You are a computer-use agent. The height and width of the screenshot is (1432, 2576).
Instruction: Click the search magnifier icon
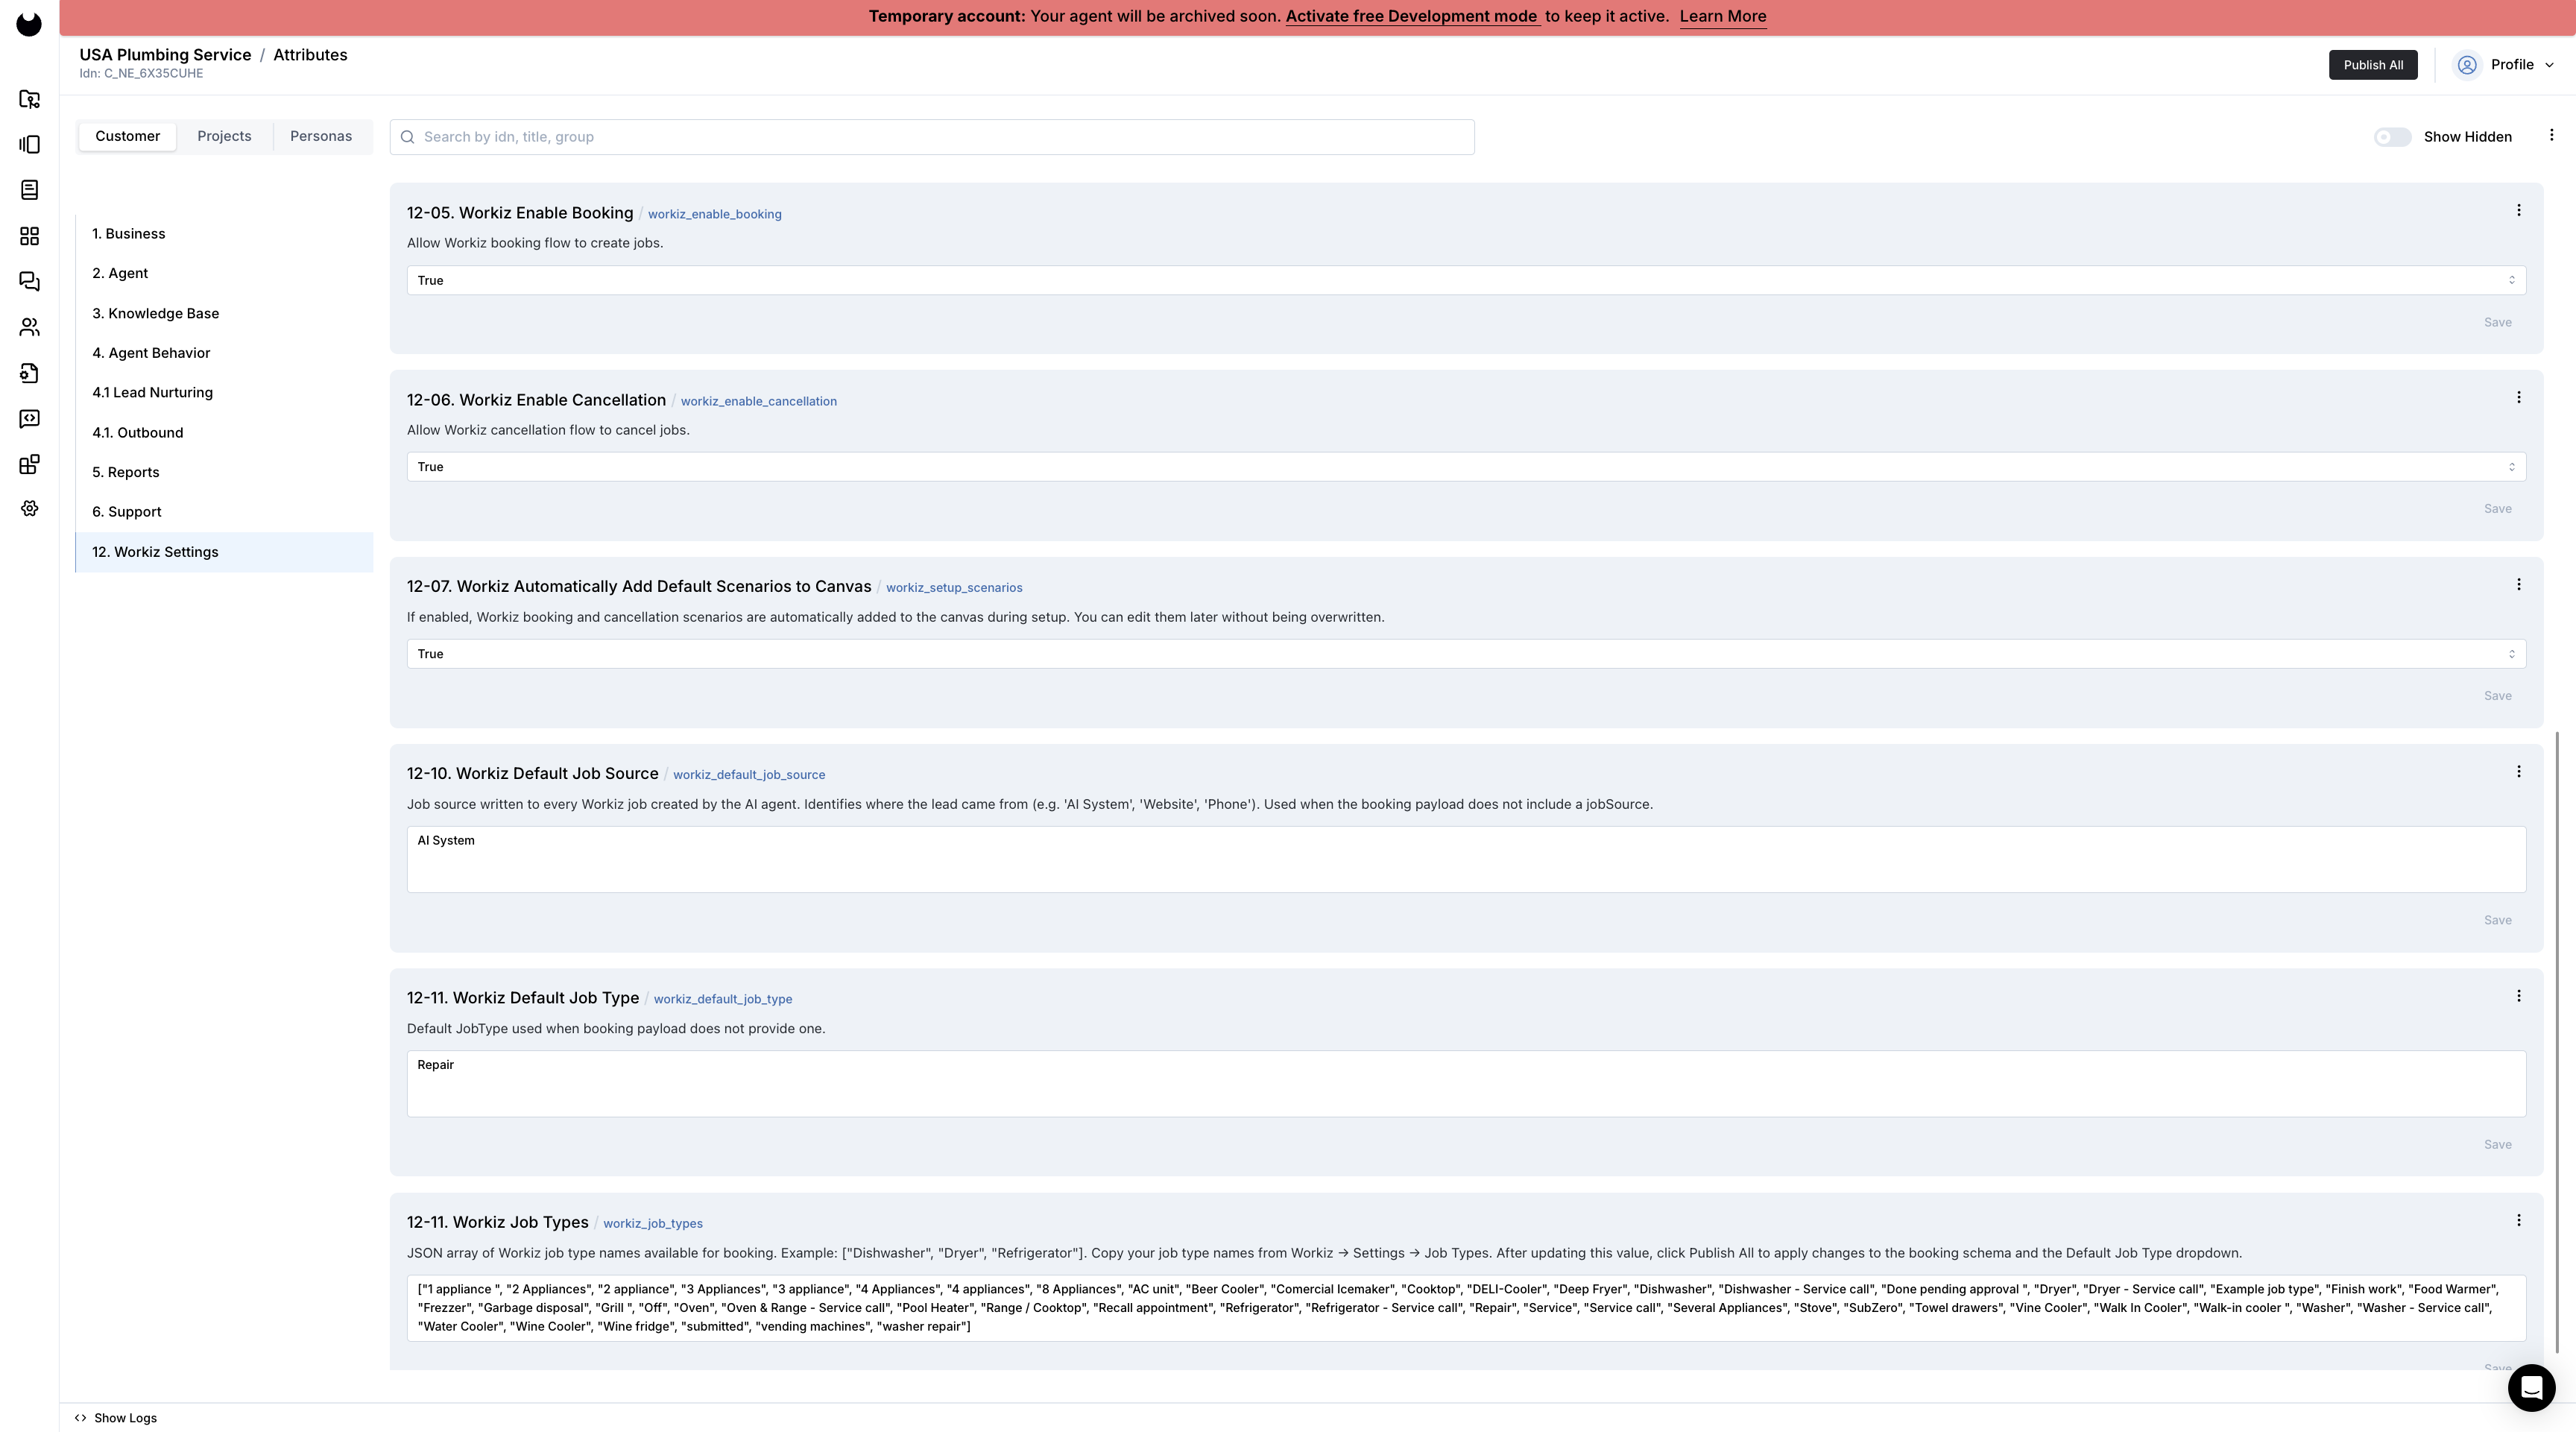click(x=408, y=137)
